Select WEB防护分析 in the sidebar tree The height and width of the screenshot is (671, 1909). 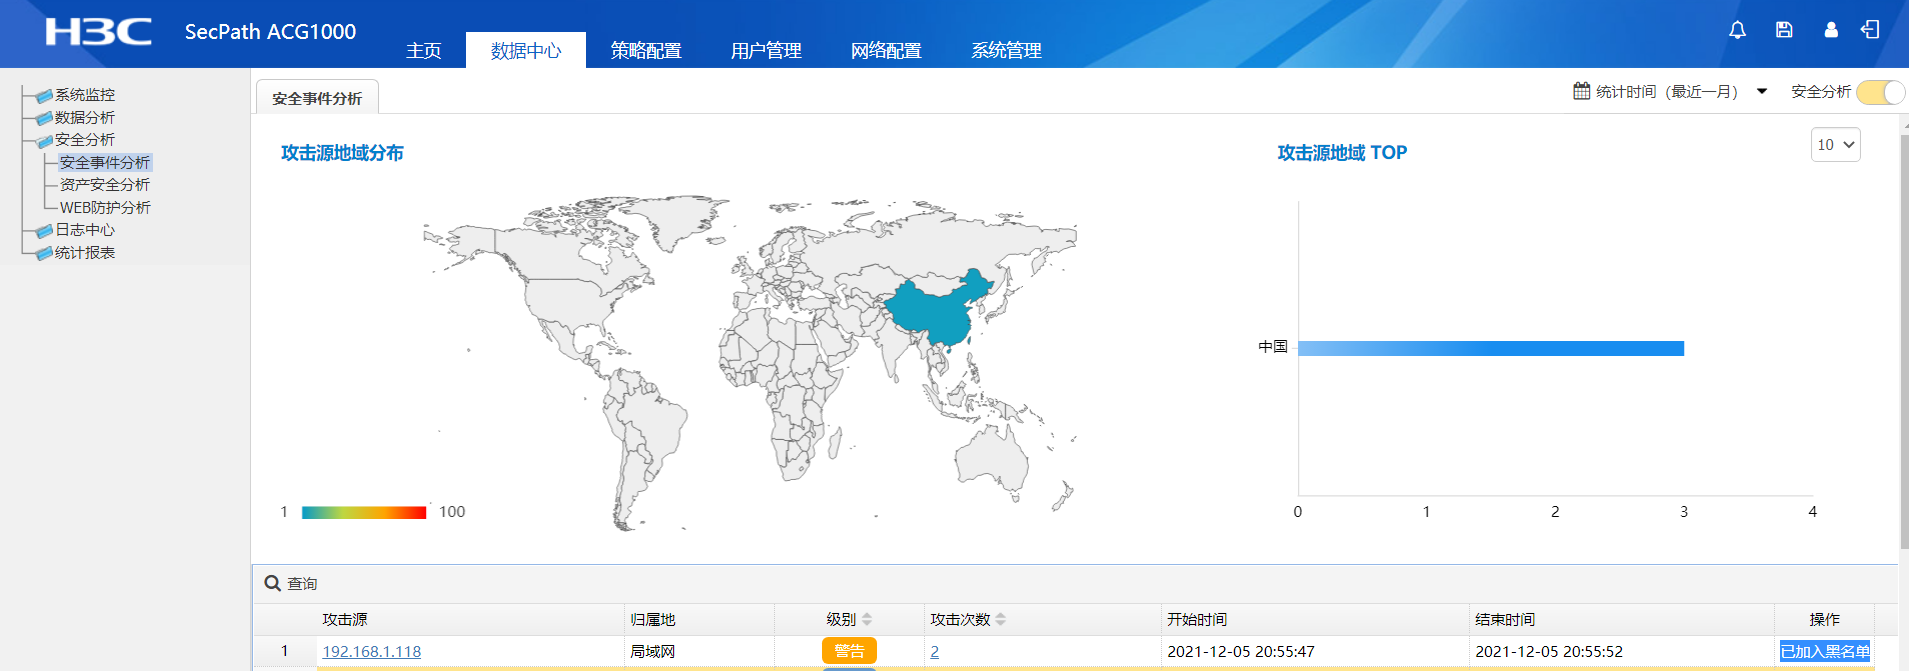[105, 208]
